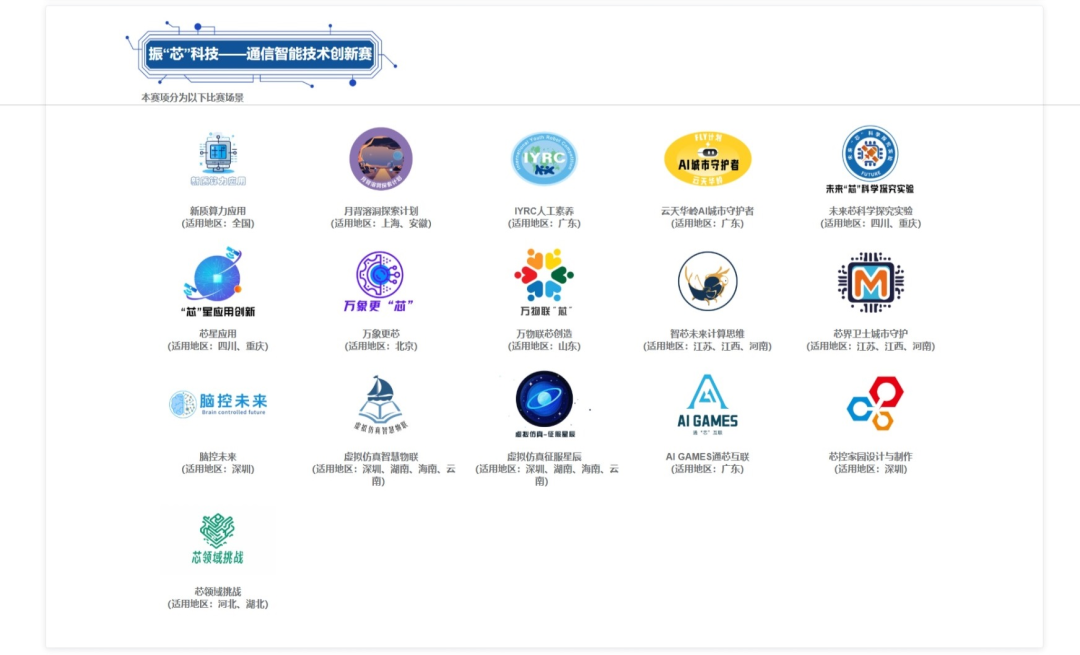Click the IYRC人工素养 title text
Screen dimensions: 1080x655
[544, 211]
